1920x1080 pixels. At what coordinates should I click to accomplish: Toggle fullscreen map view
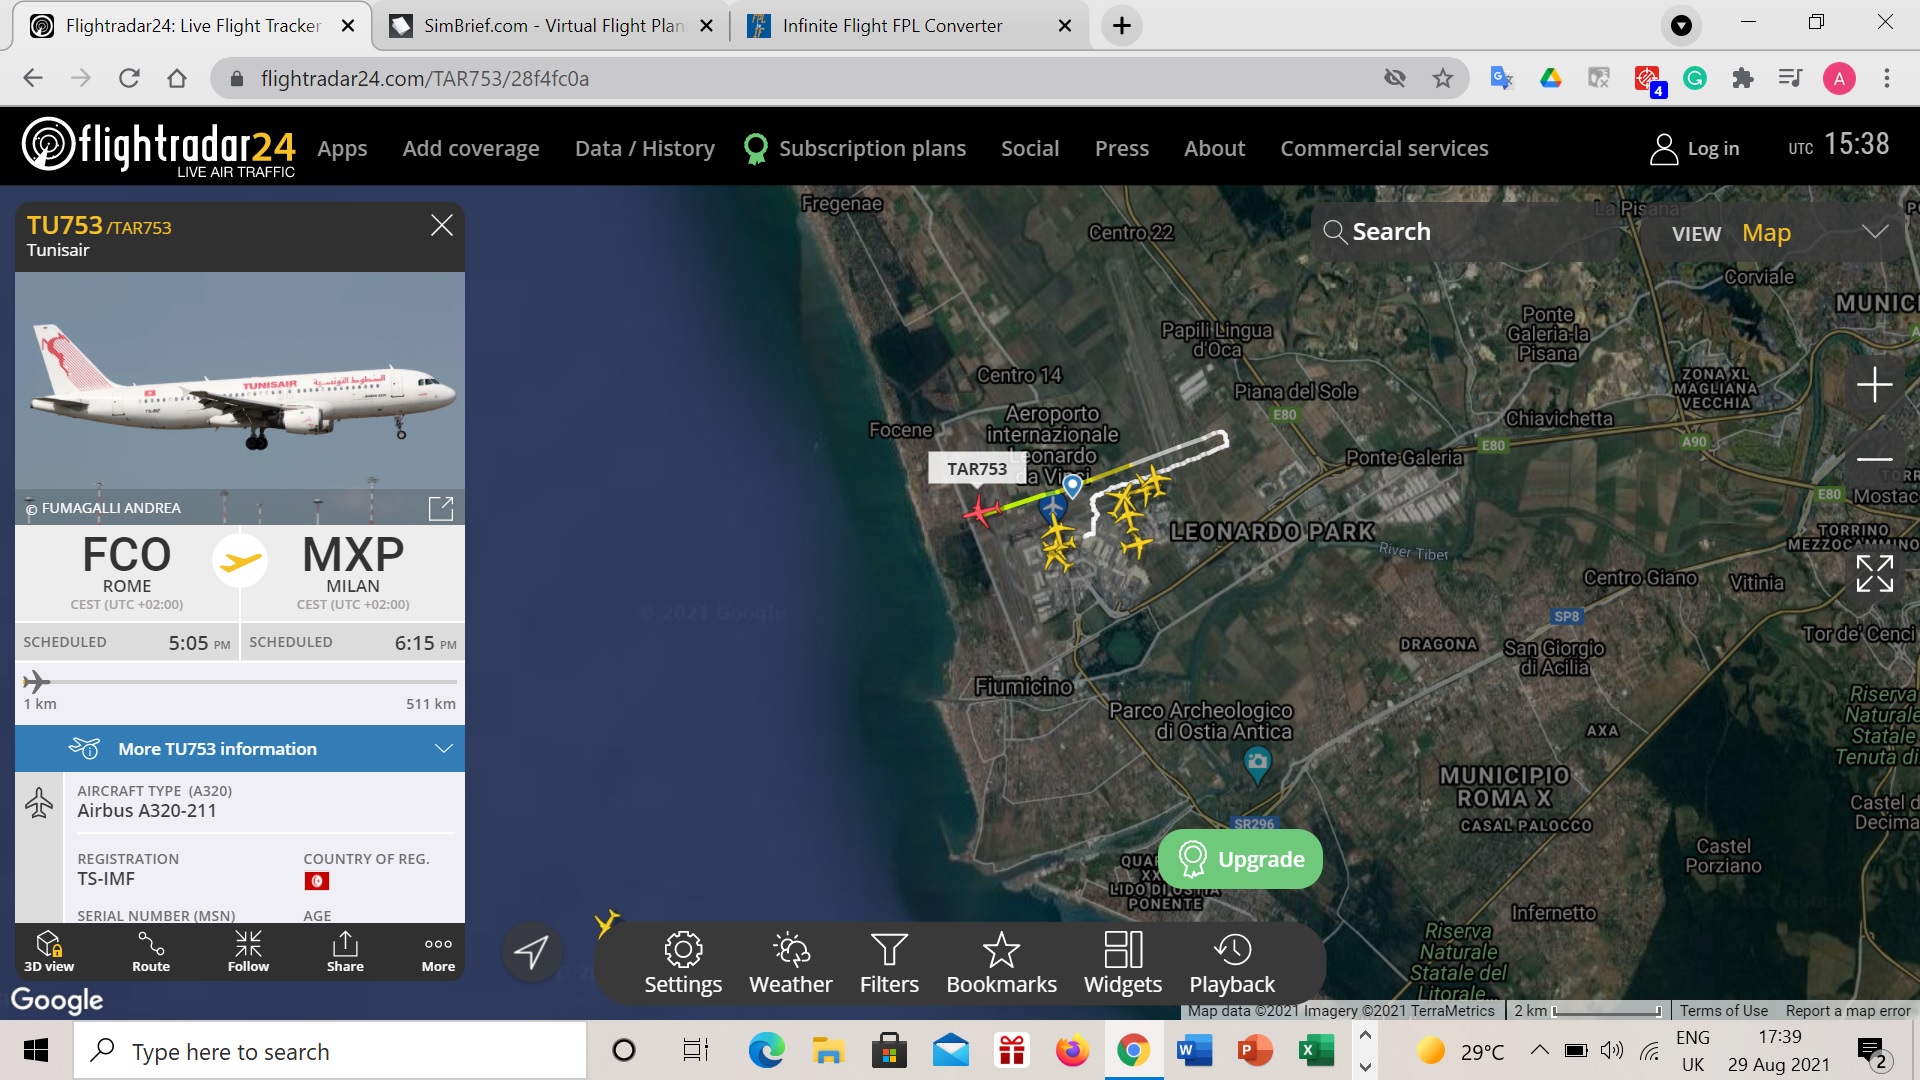tap(1874, 574)
